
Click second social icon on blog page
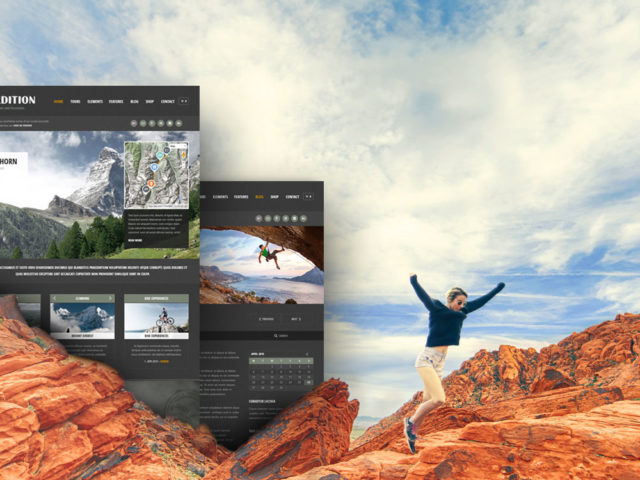click(267, 218)
